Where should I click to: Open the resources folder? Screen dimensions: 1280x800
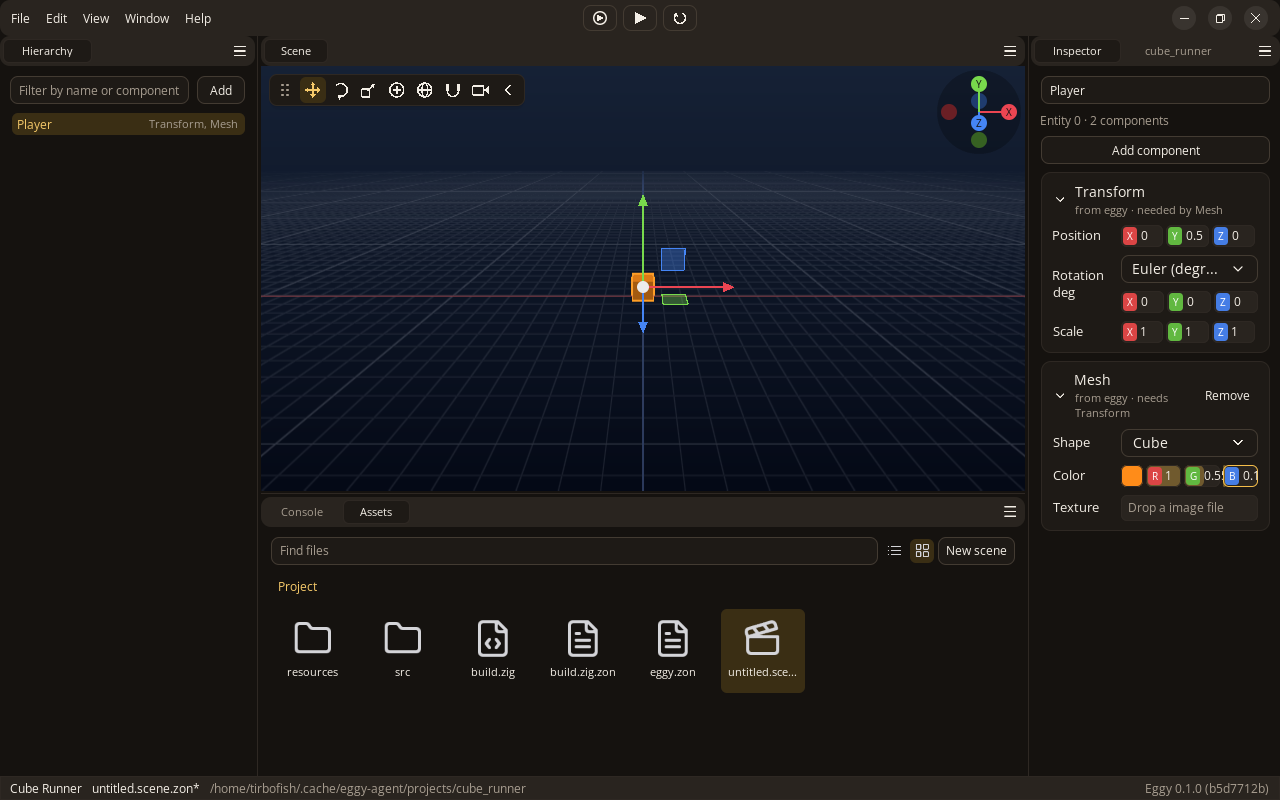coord(313,650)
